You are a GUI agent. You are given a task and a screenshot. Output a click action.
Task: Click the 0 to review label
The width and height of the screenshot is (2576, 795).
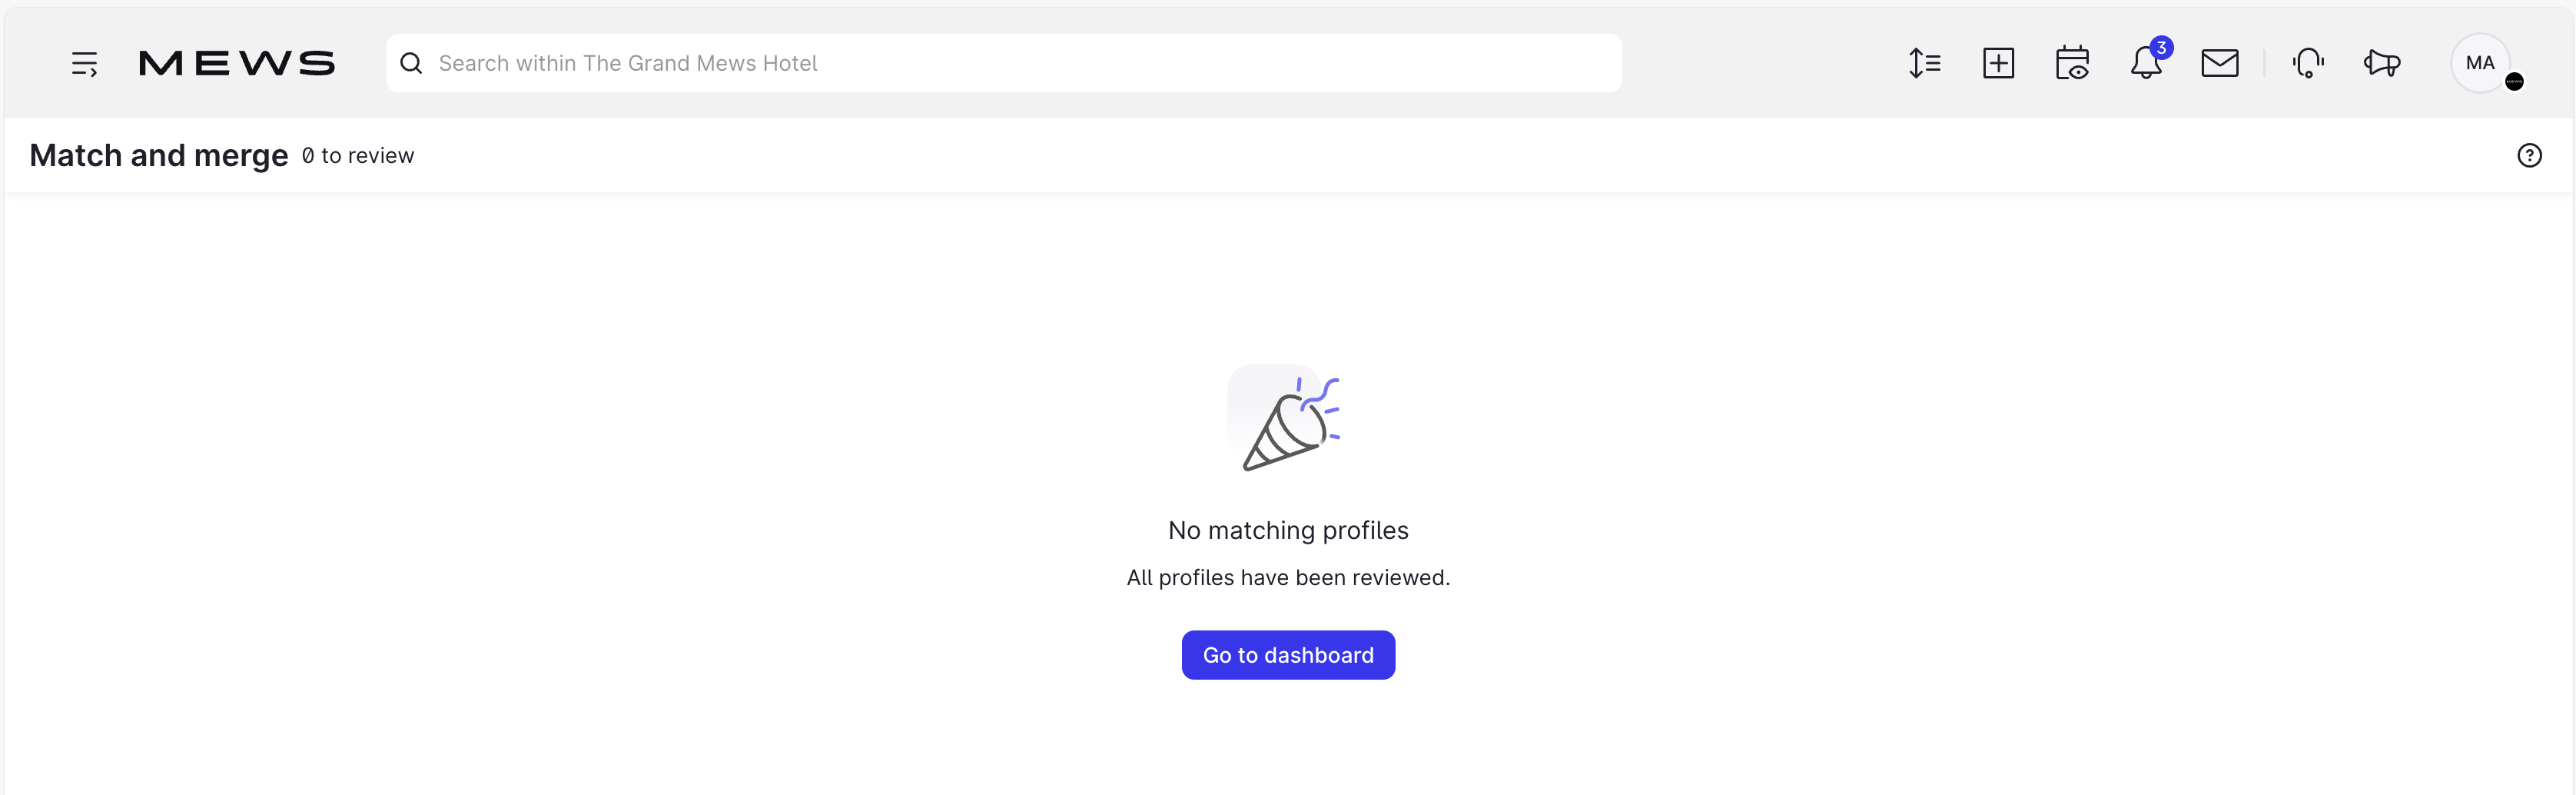358,155
